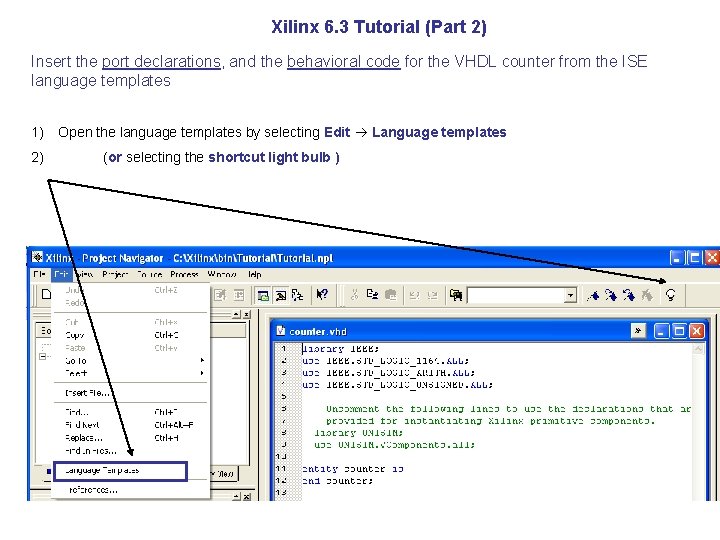Expand the Go To submenu
720x540 pixels.
pyautogui.click(x=129, y=360)
